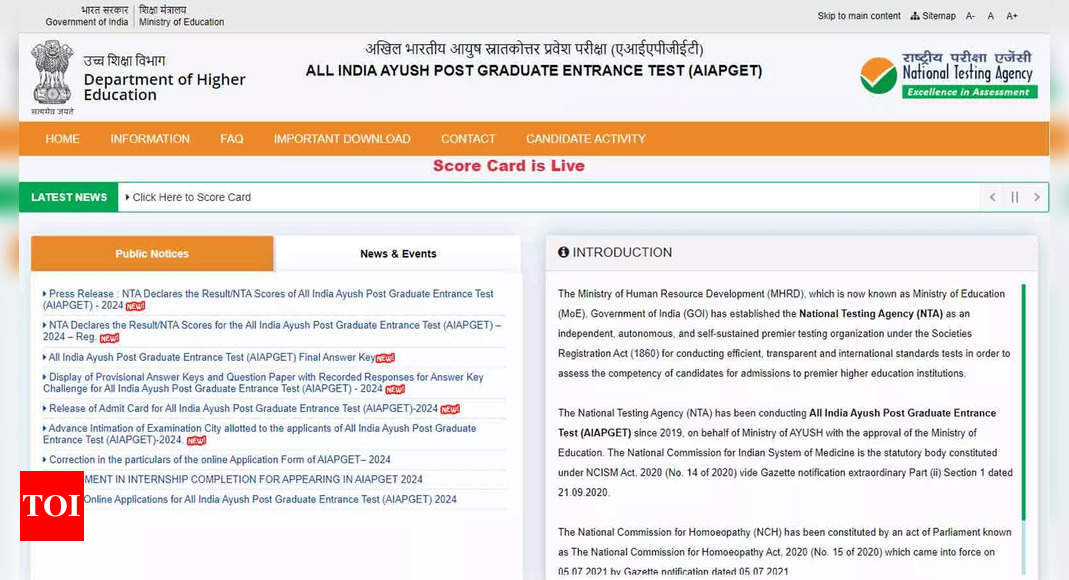Open Release of Admit Card notice

pos(243,408)
